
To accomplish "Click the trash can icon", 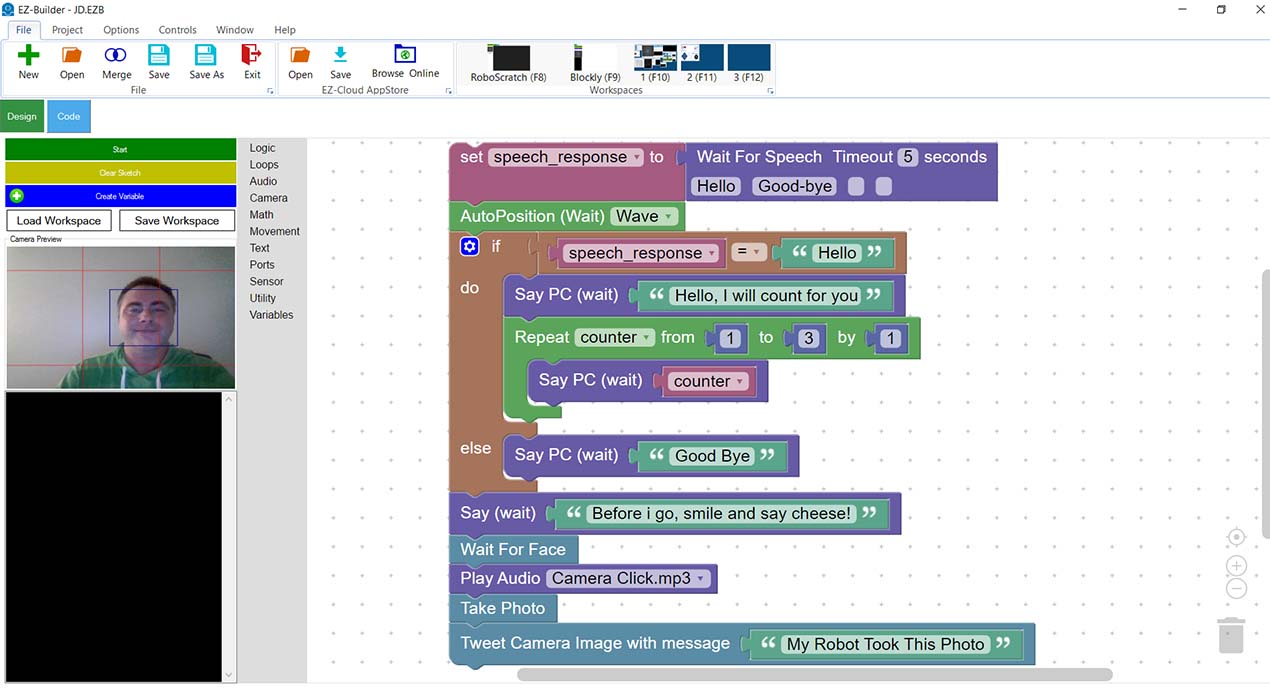I will point(1231,635).
